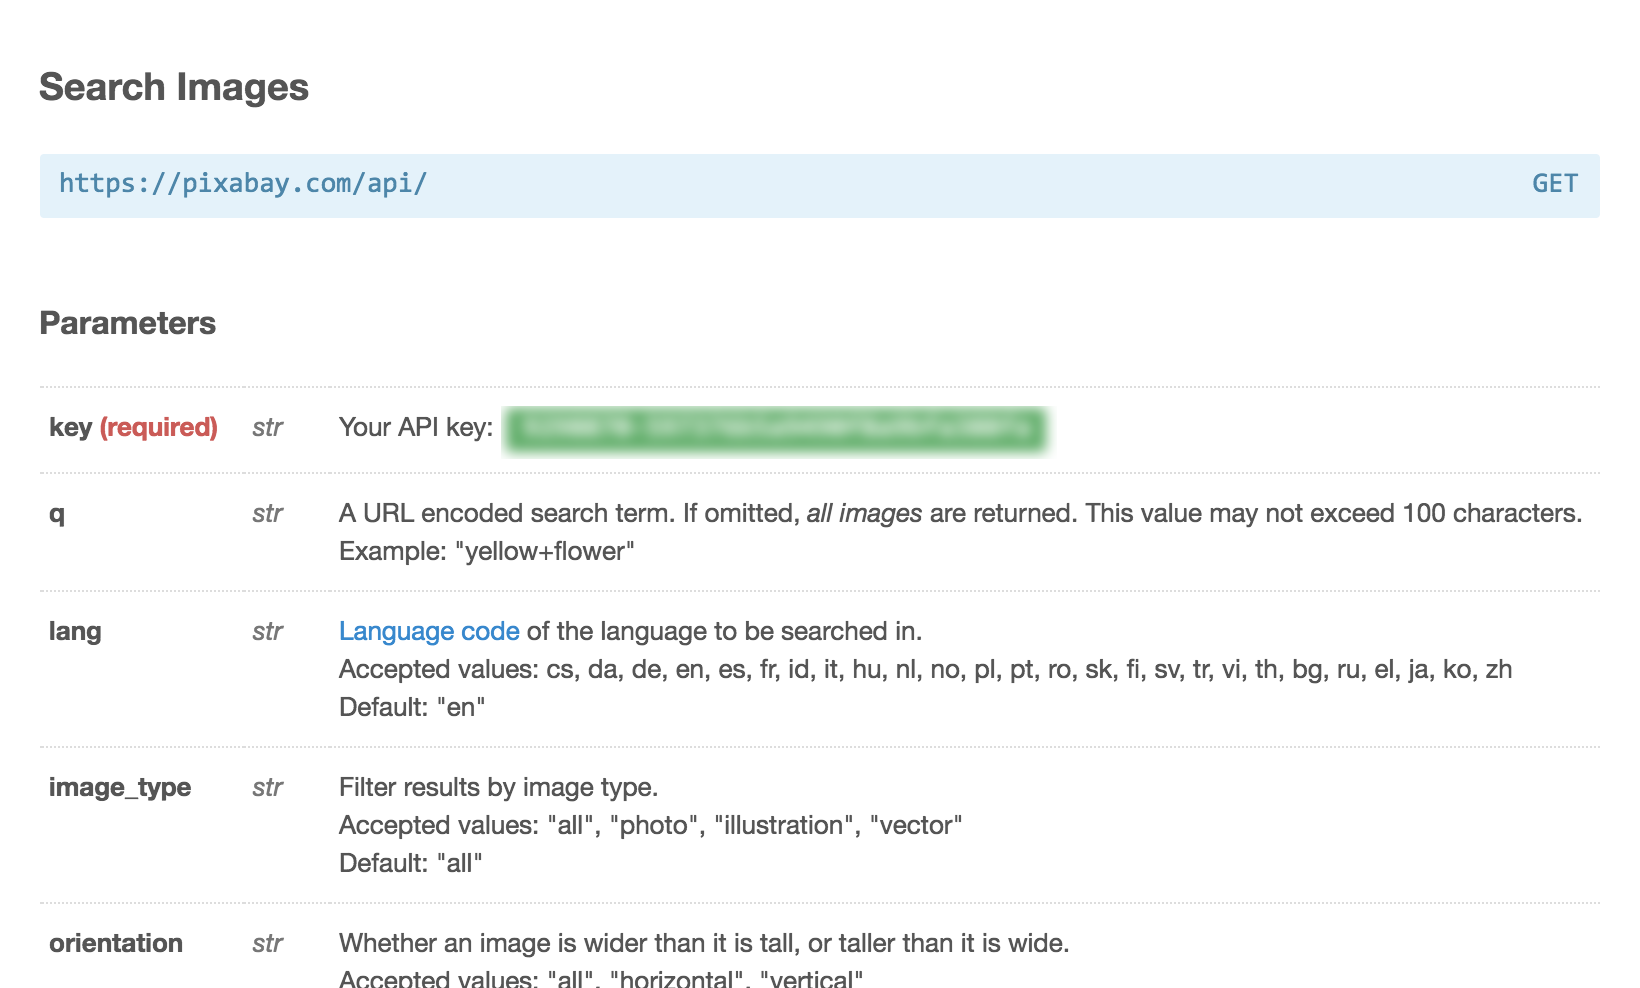
Task: Click the q parameter name
Action: [x=57, y=514]
